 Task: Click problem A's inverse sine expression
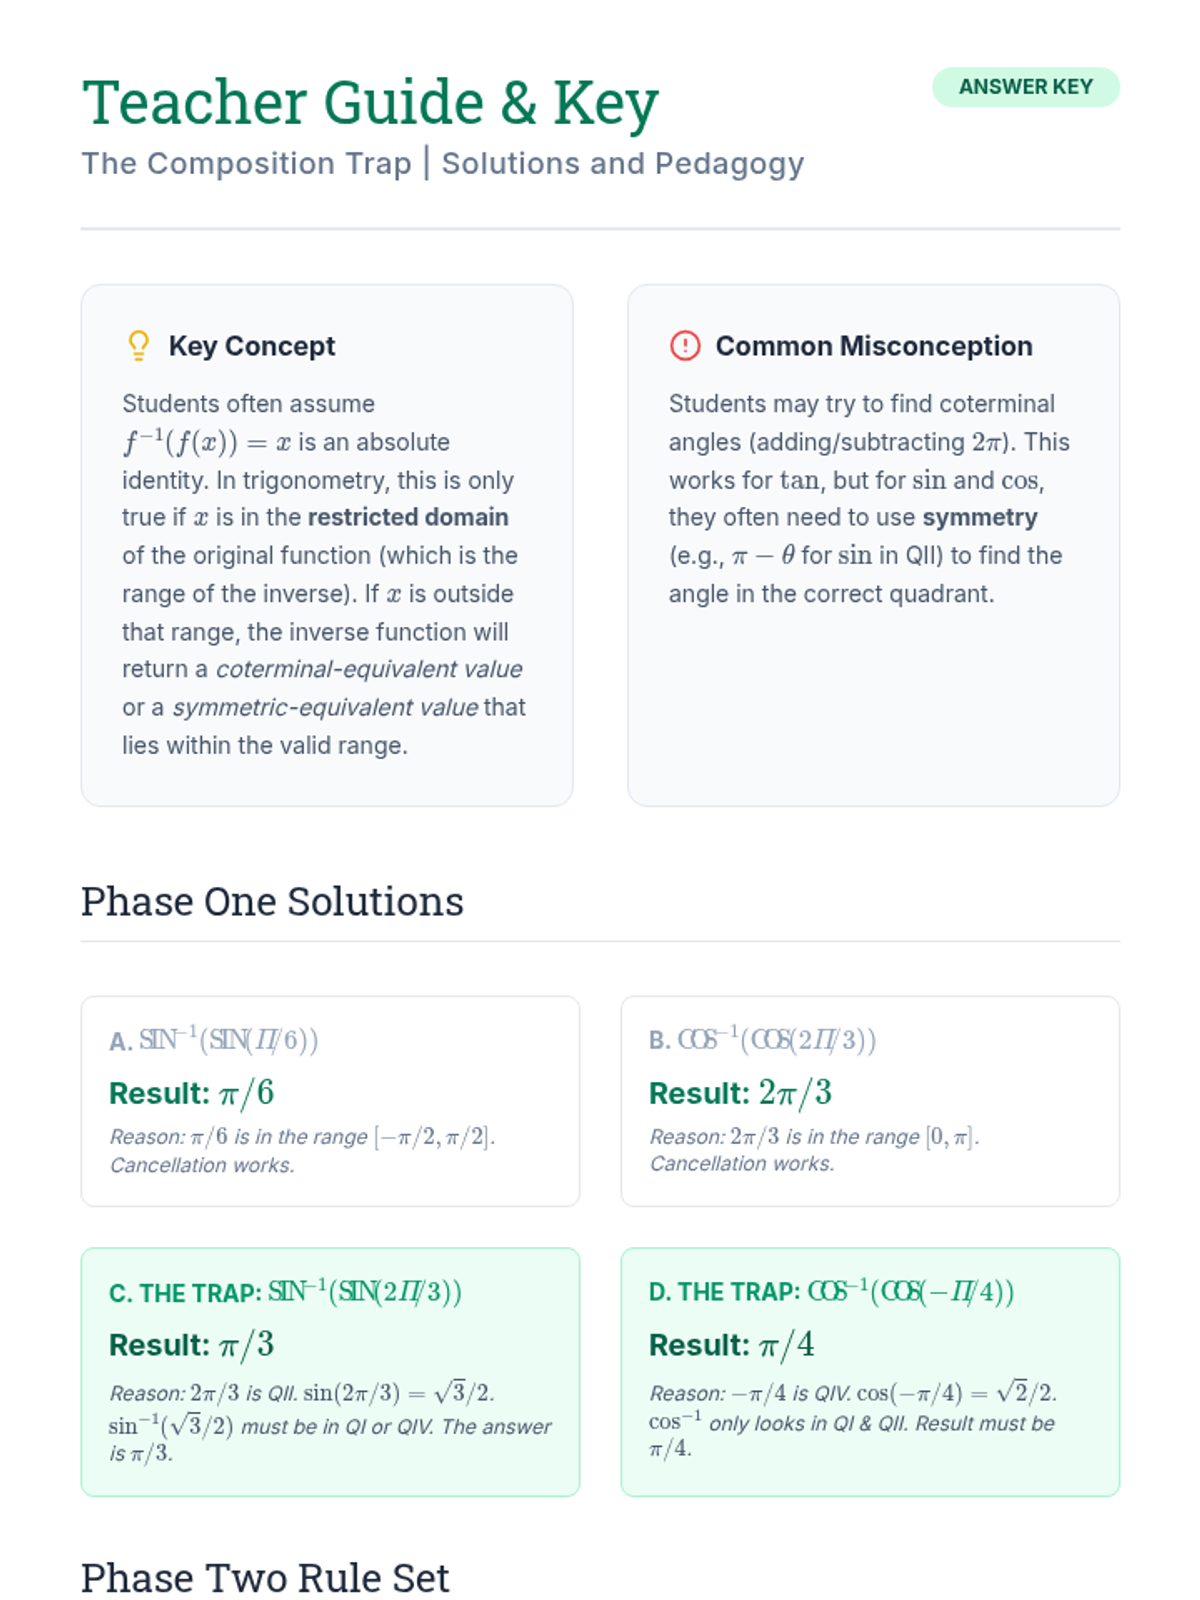(x=228, y=1040)
